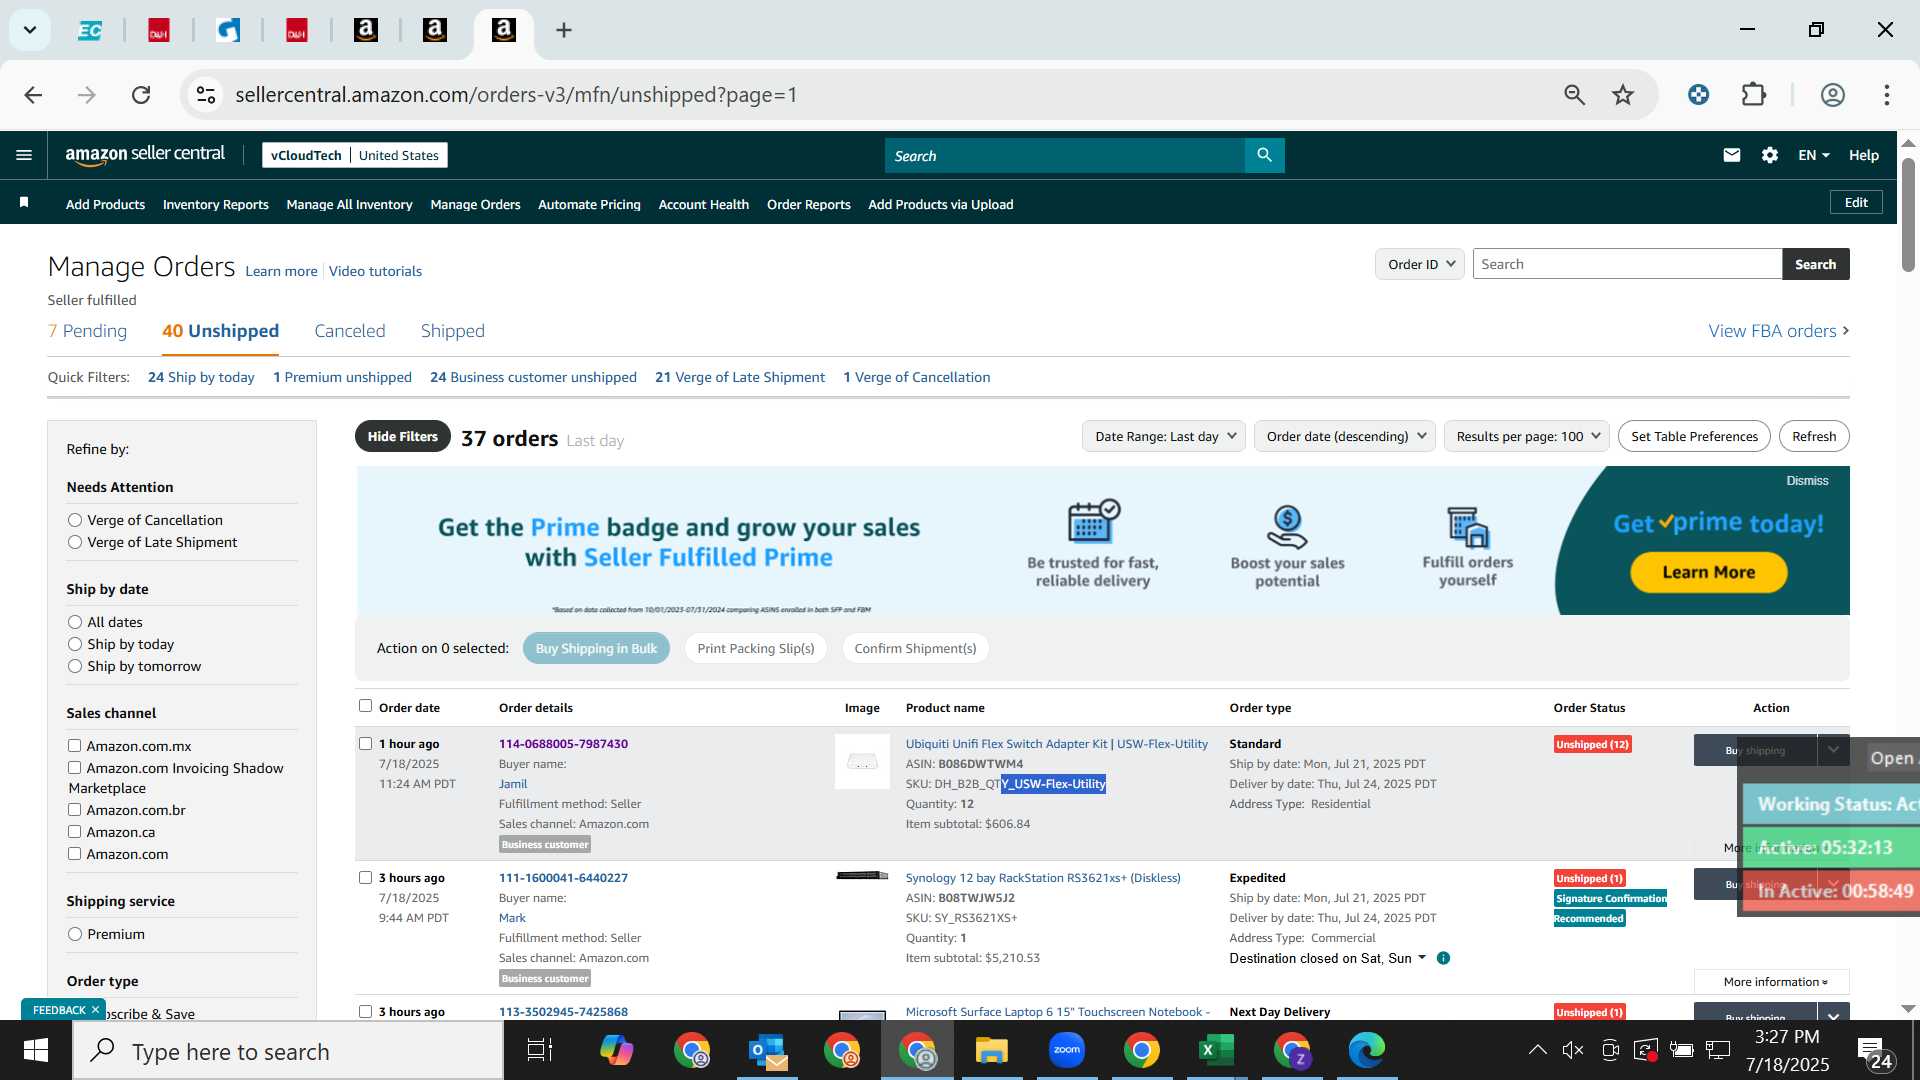Open Manage All Inventory menu item
The width and height of the screenshot is (1920, 1080).
pos(349,204)
